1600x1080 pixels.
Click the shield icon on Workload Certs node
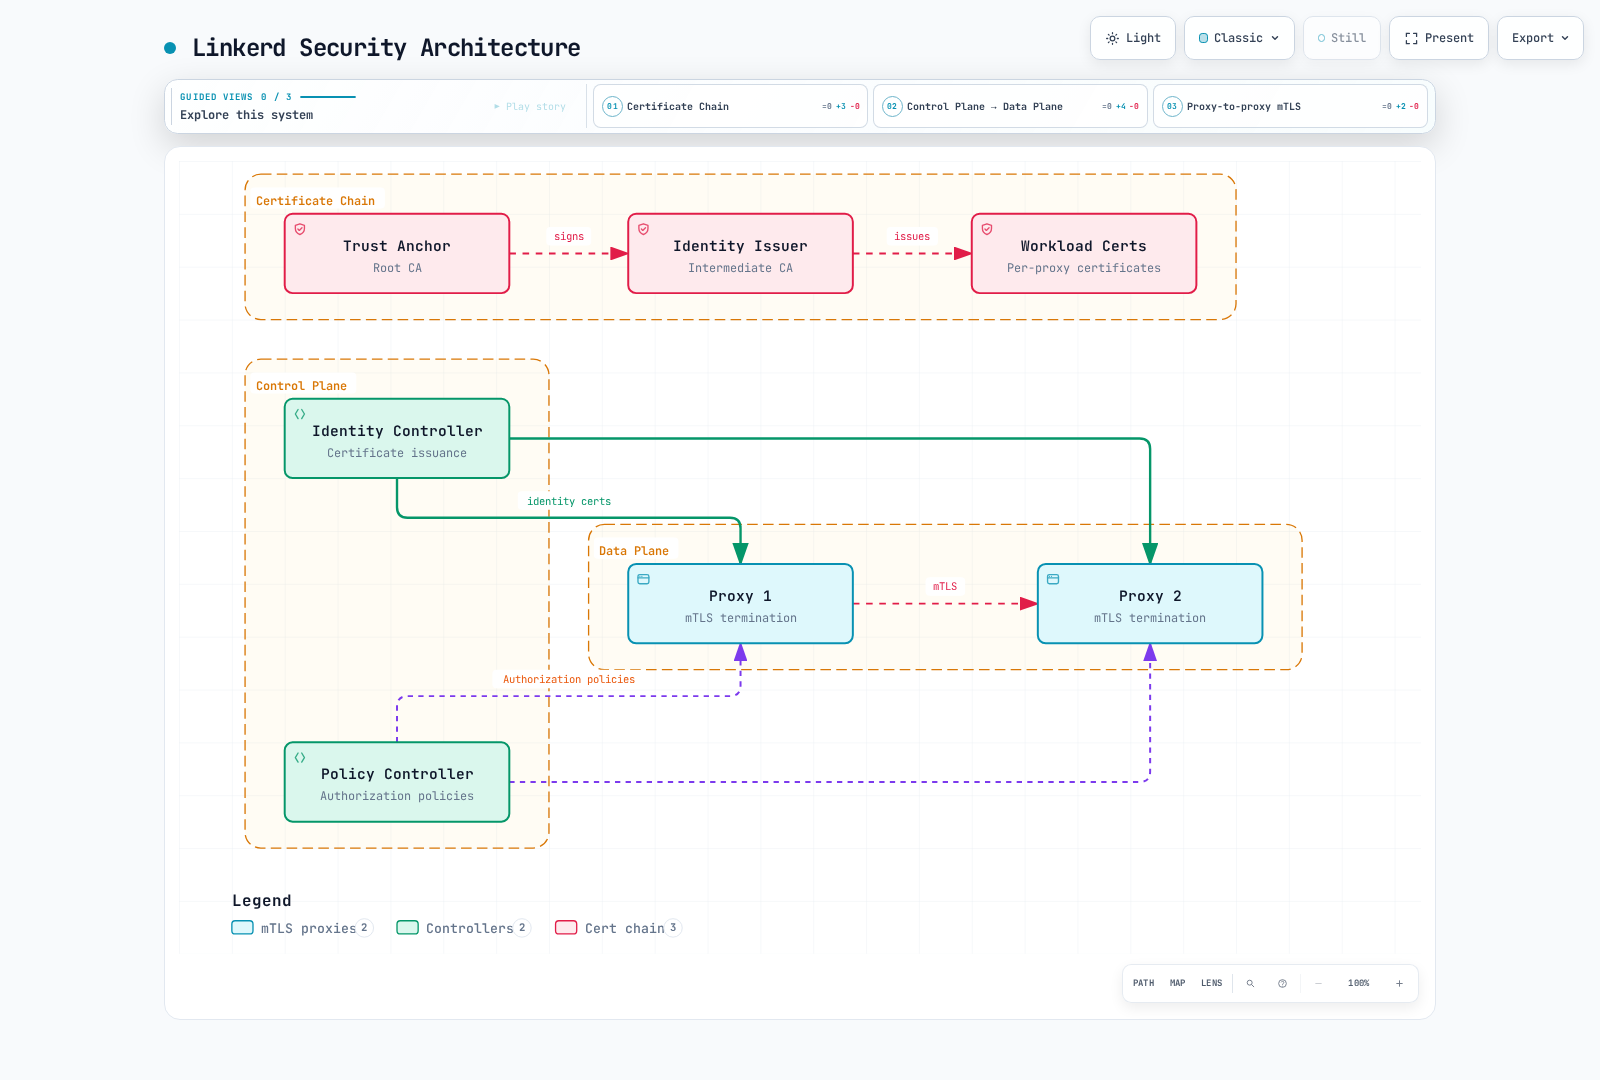(x=987, y=229)
